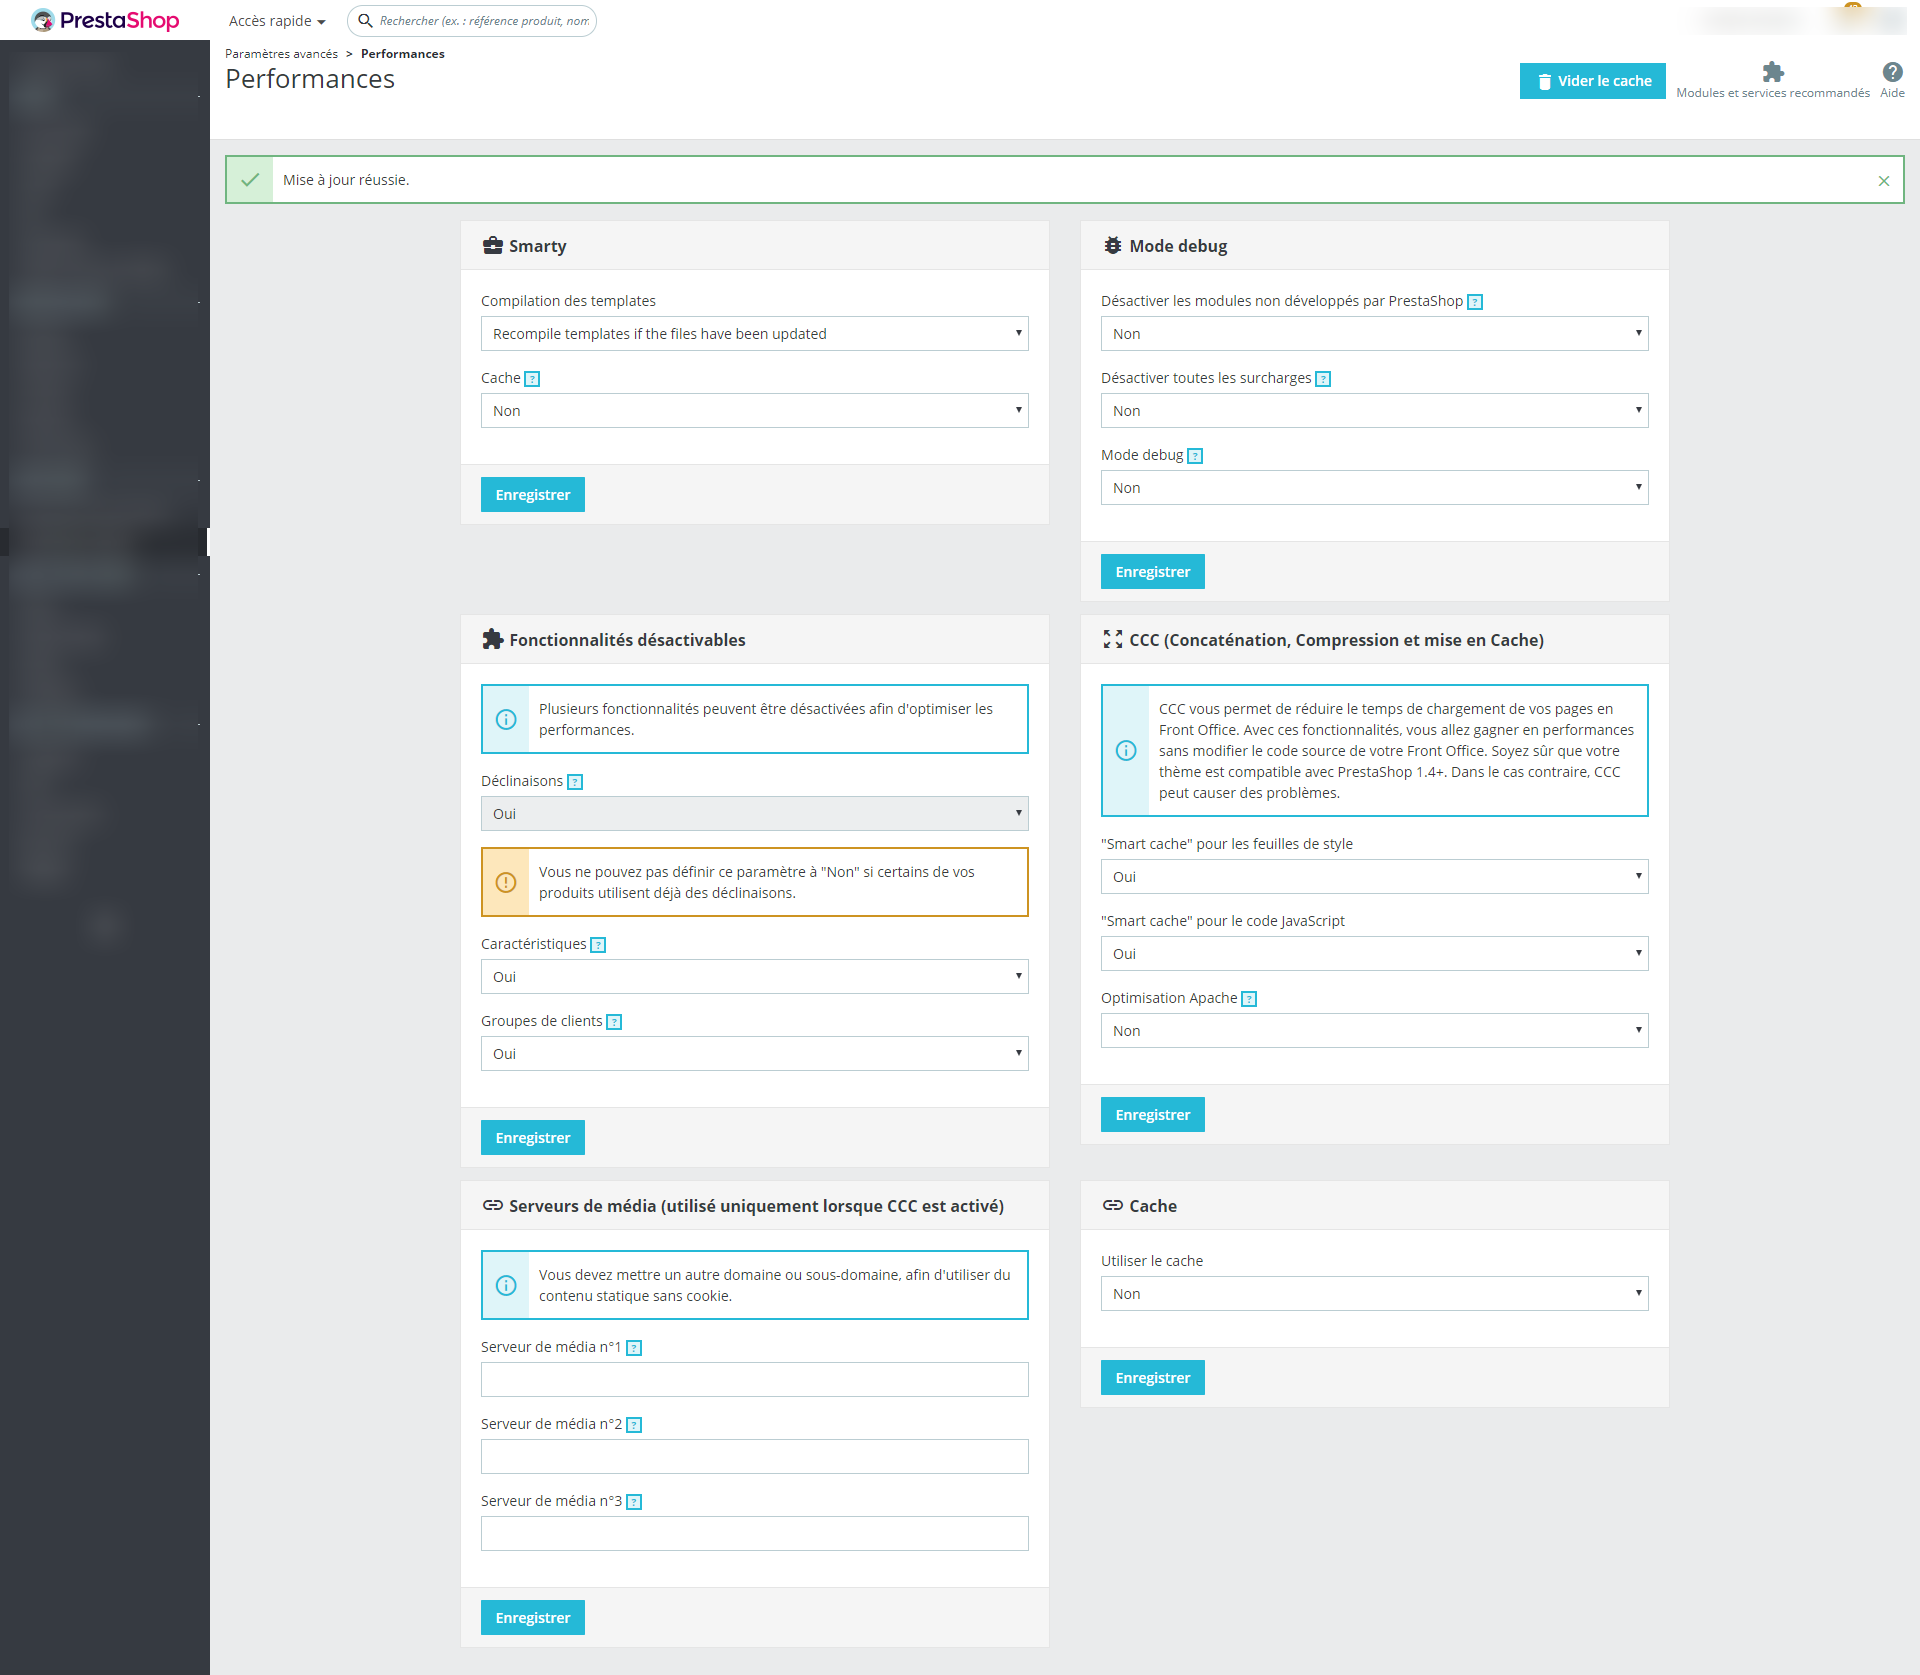Open the Caractéristiques dropdown
Viewport: 1920px width, 1675px height.
pos(754,977)
